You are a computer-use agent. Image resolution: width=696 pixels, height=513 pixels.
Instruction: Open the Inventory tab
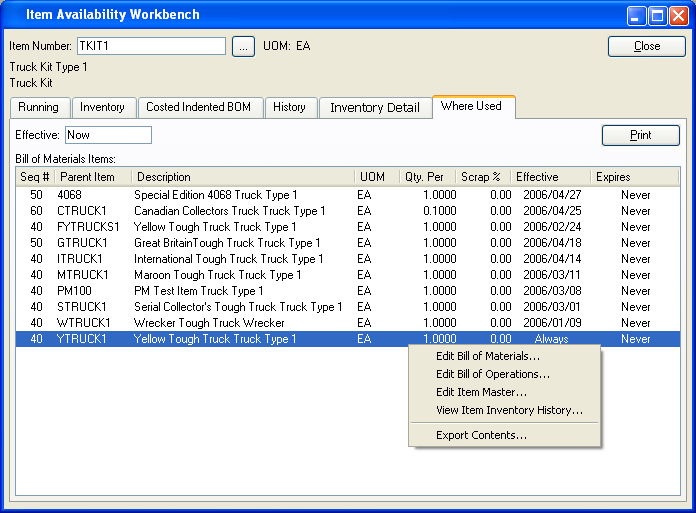tap(102, 107)
